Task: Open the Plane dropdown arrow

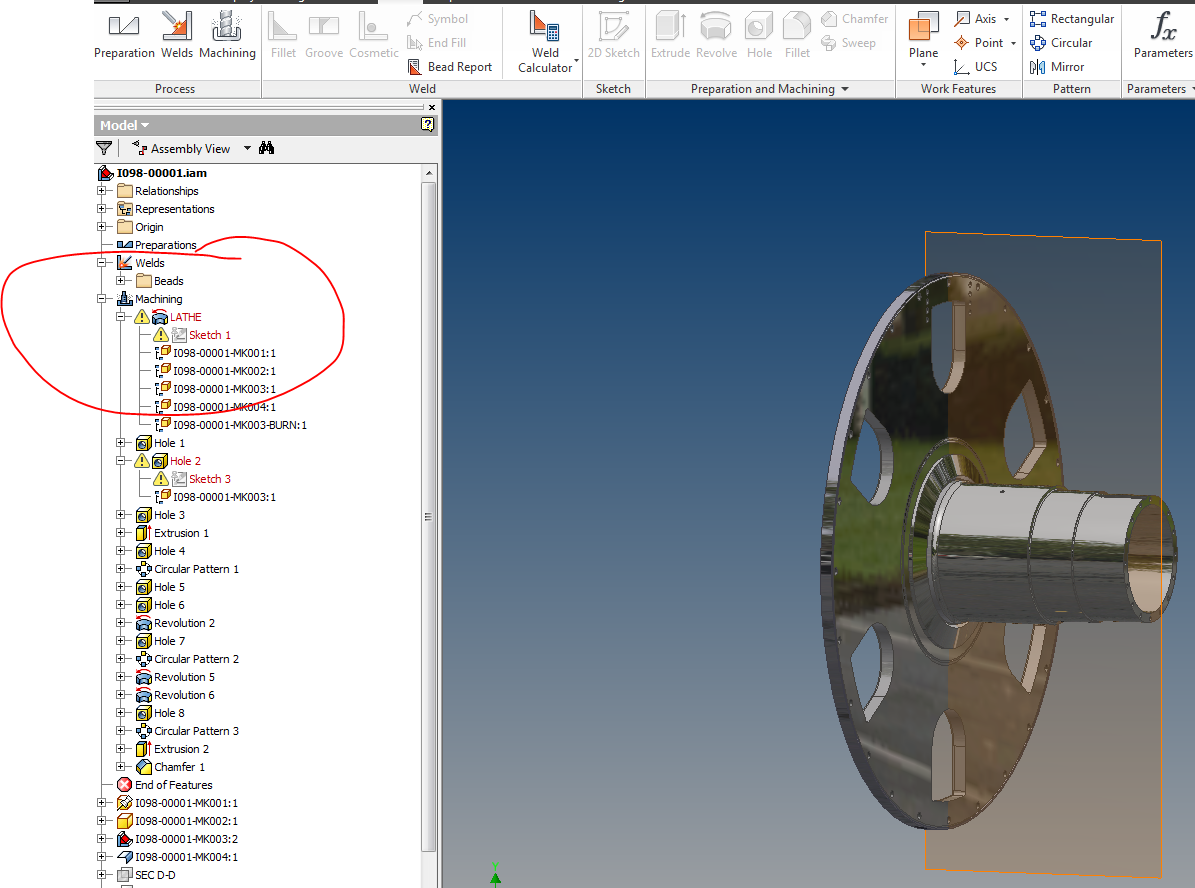Action: point(922,62)
